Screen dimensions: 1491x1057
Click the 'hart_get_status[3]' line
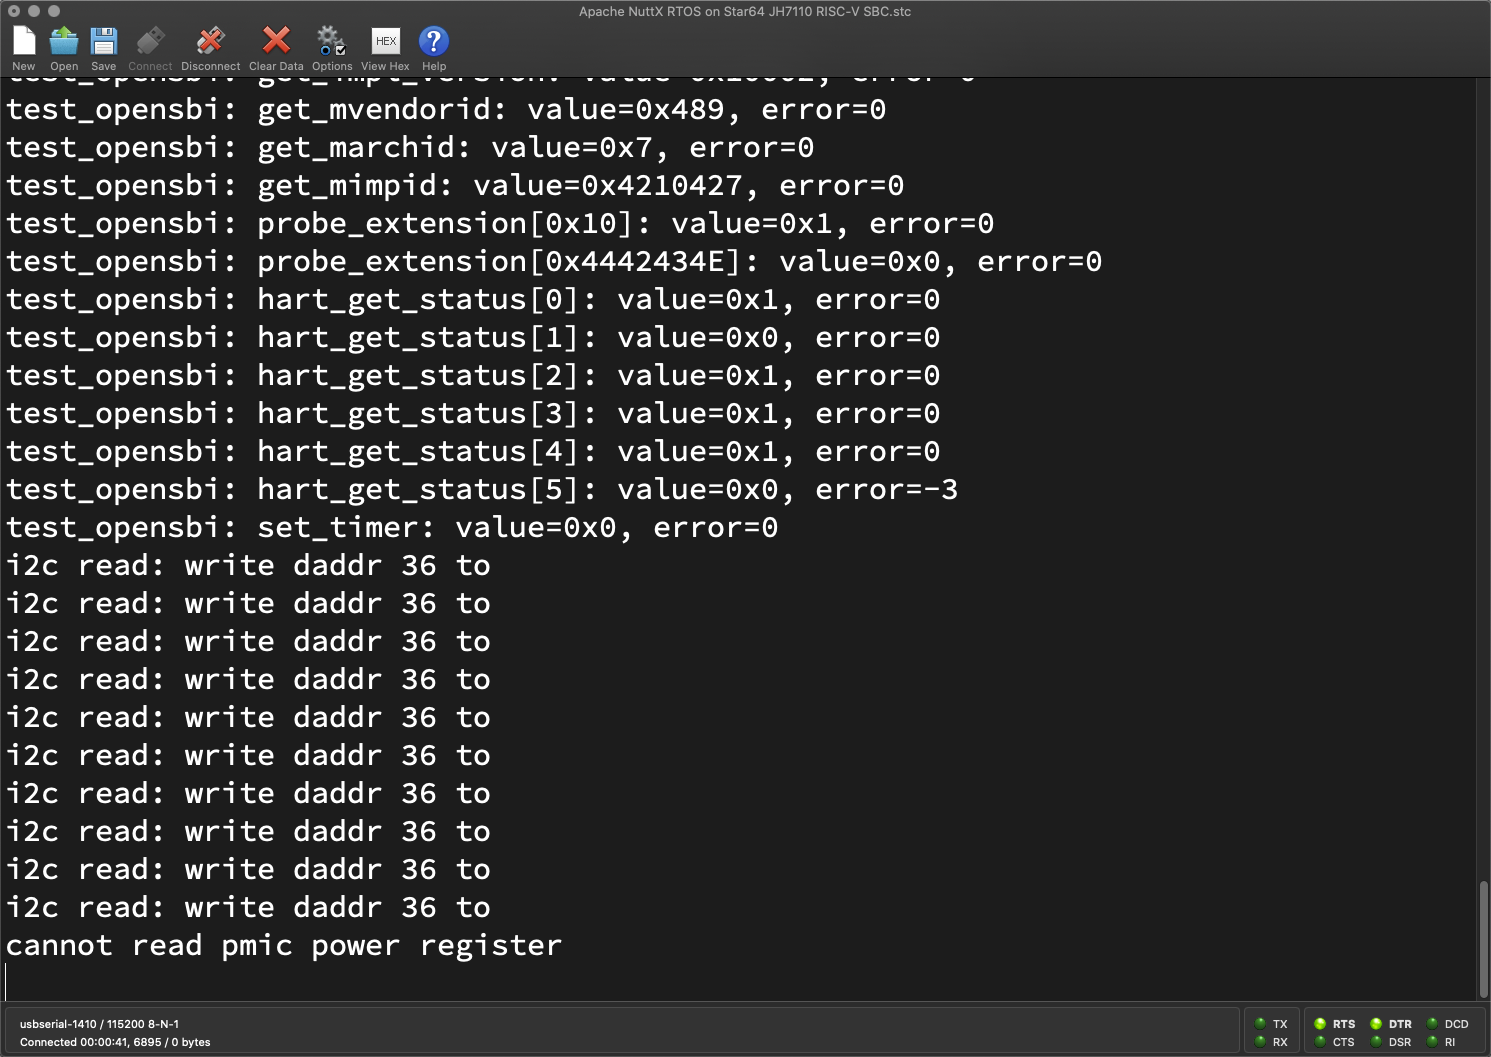point(473,414)
